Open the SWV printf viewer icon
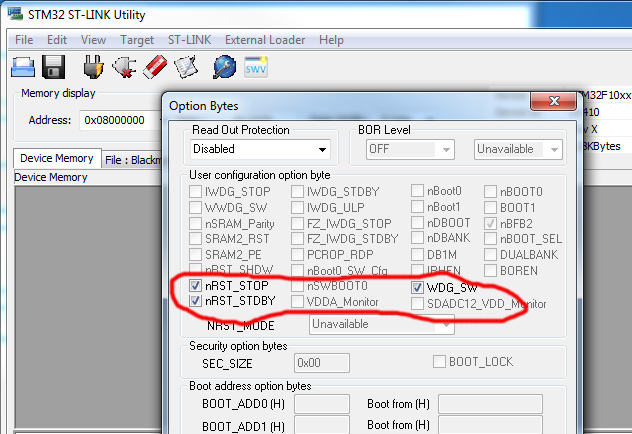Image resolution: width=632 pixels, height=434 pixels. pos(256,67)
